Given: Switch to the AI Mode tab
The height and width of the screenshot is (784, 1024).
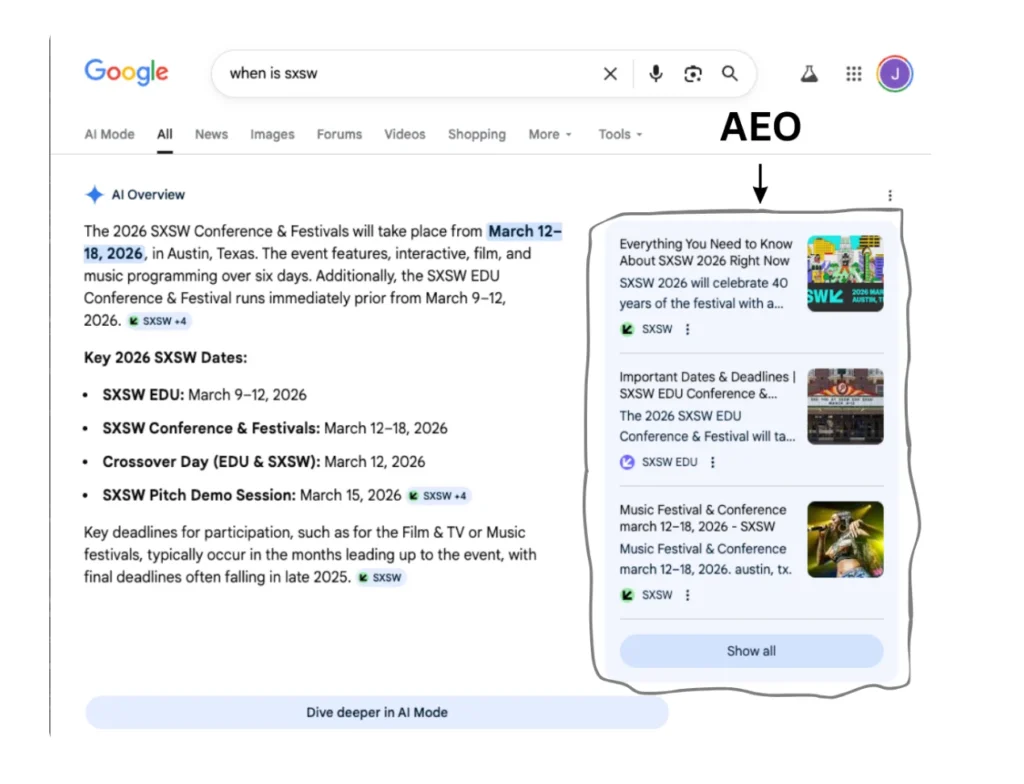Looking at the screenshot, I should point(109,134).
